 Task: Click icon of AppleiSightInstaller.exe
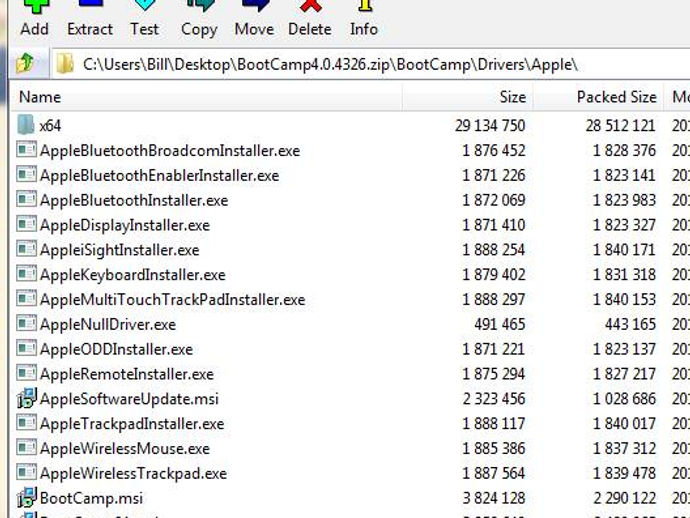point(26,249)
